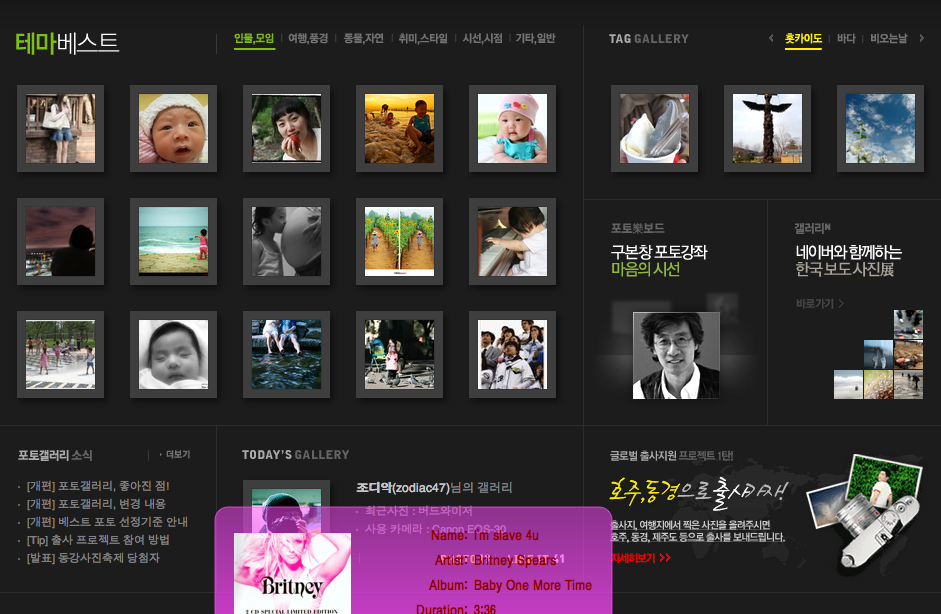Open news item 포토갤러리, 좋아진 점!

coord(98,486)
